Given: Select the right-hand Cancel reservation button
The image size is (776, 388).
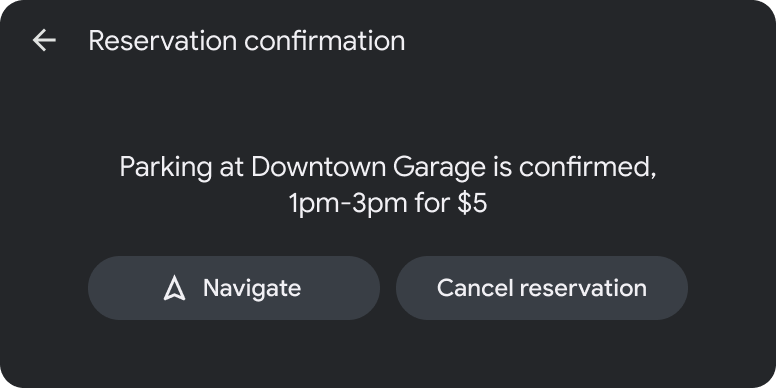Looking at the screenshot, I should tap(541, 288).
